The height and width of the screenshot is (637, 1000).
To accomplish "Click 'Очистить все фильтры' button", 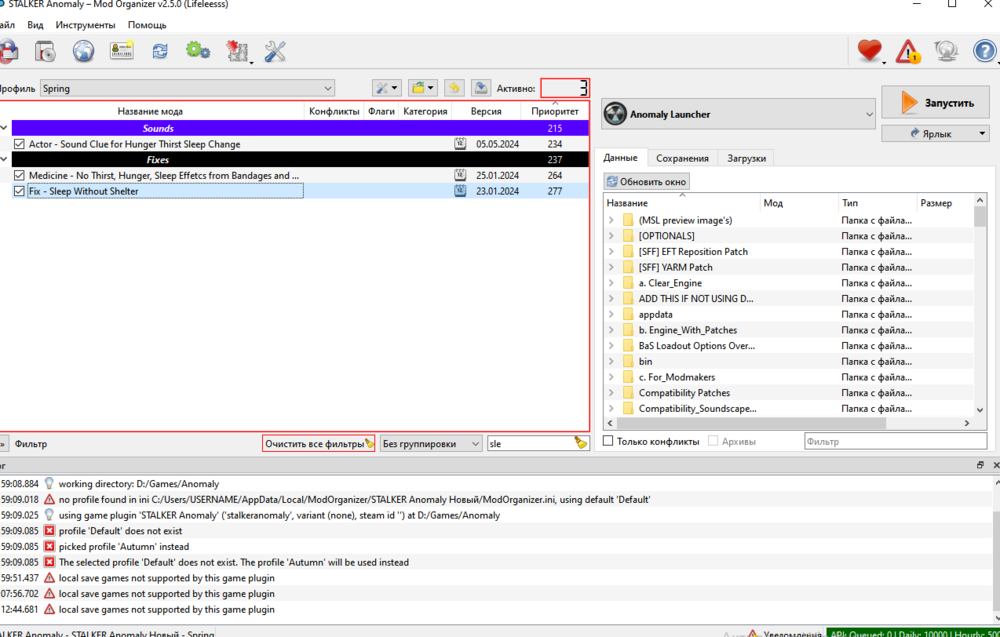I will 318,444.
